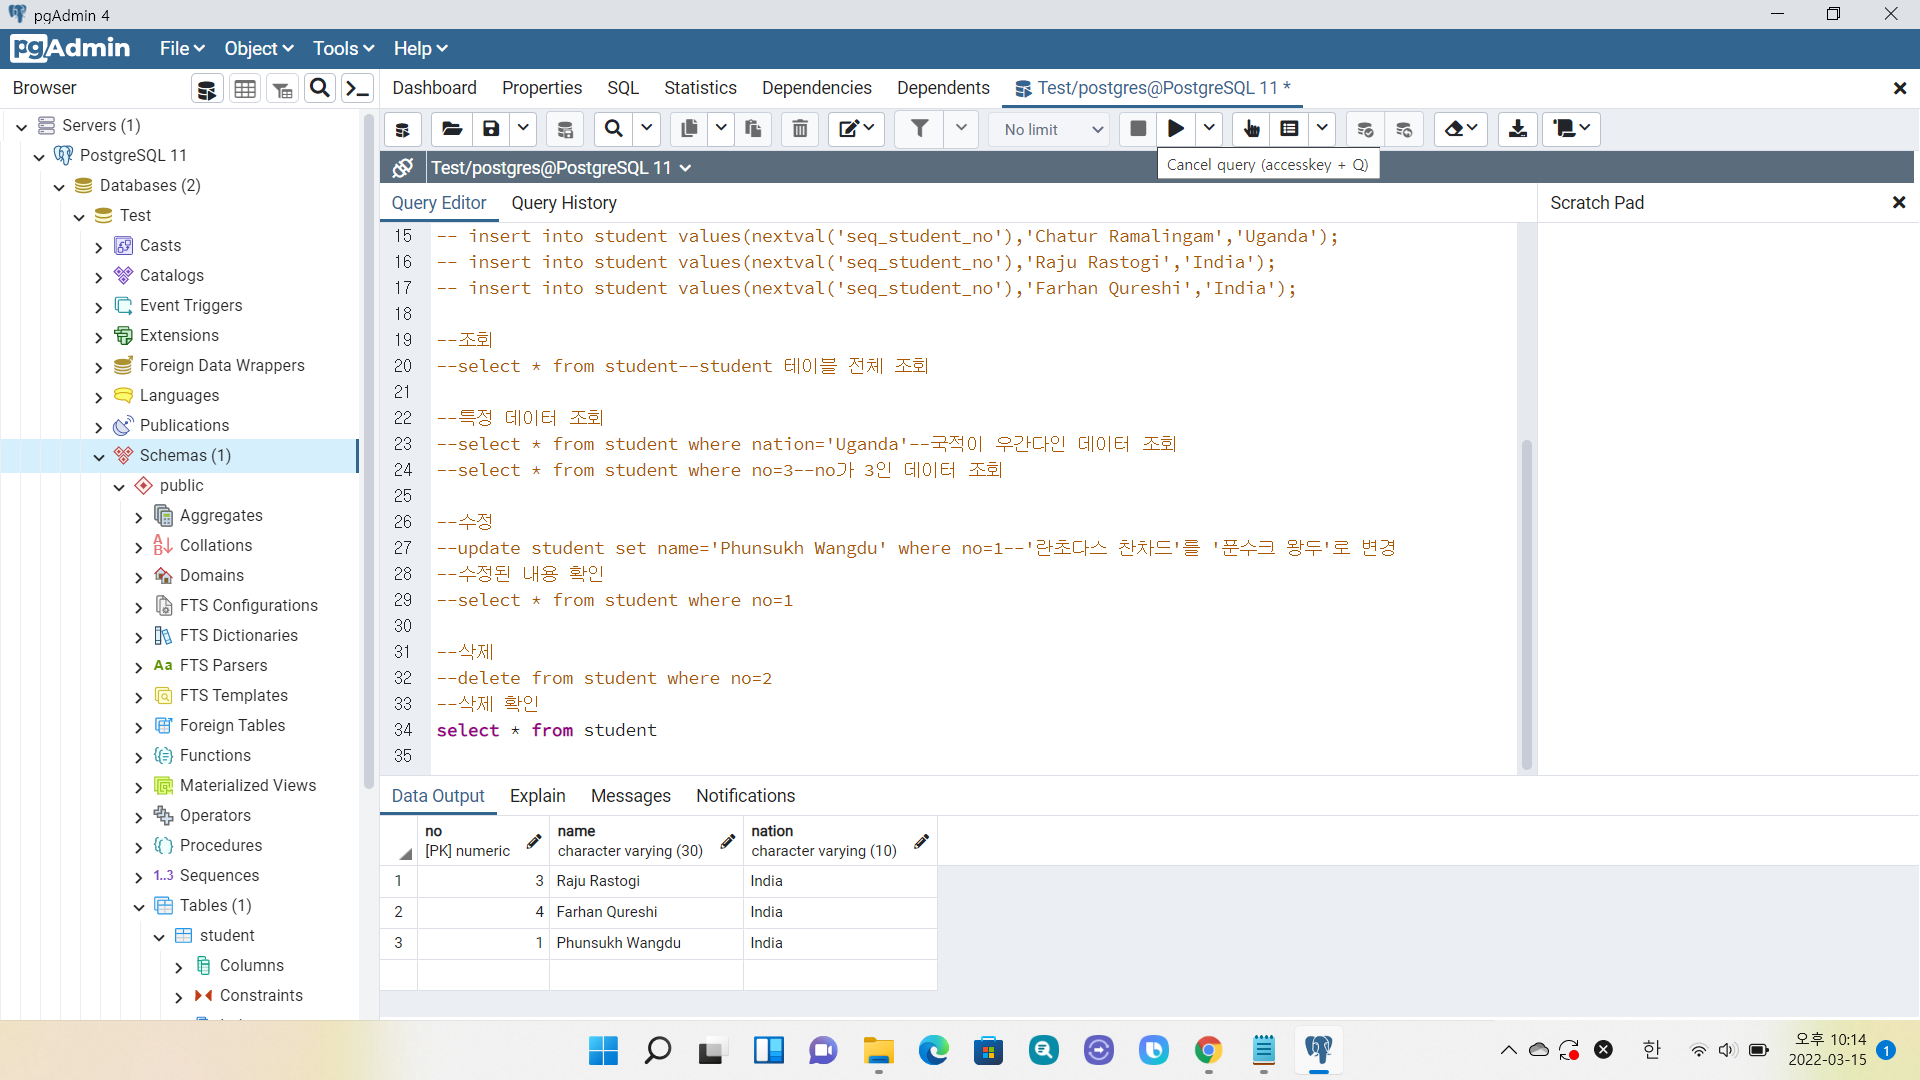Click the Filter rows funnel icon
Screen dimensions: 1920x1080
click(919, 129)
